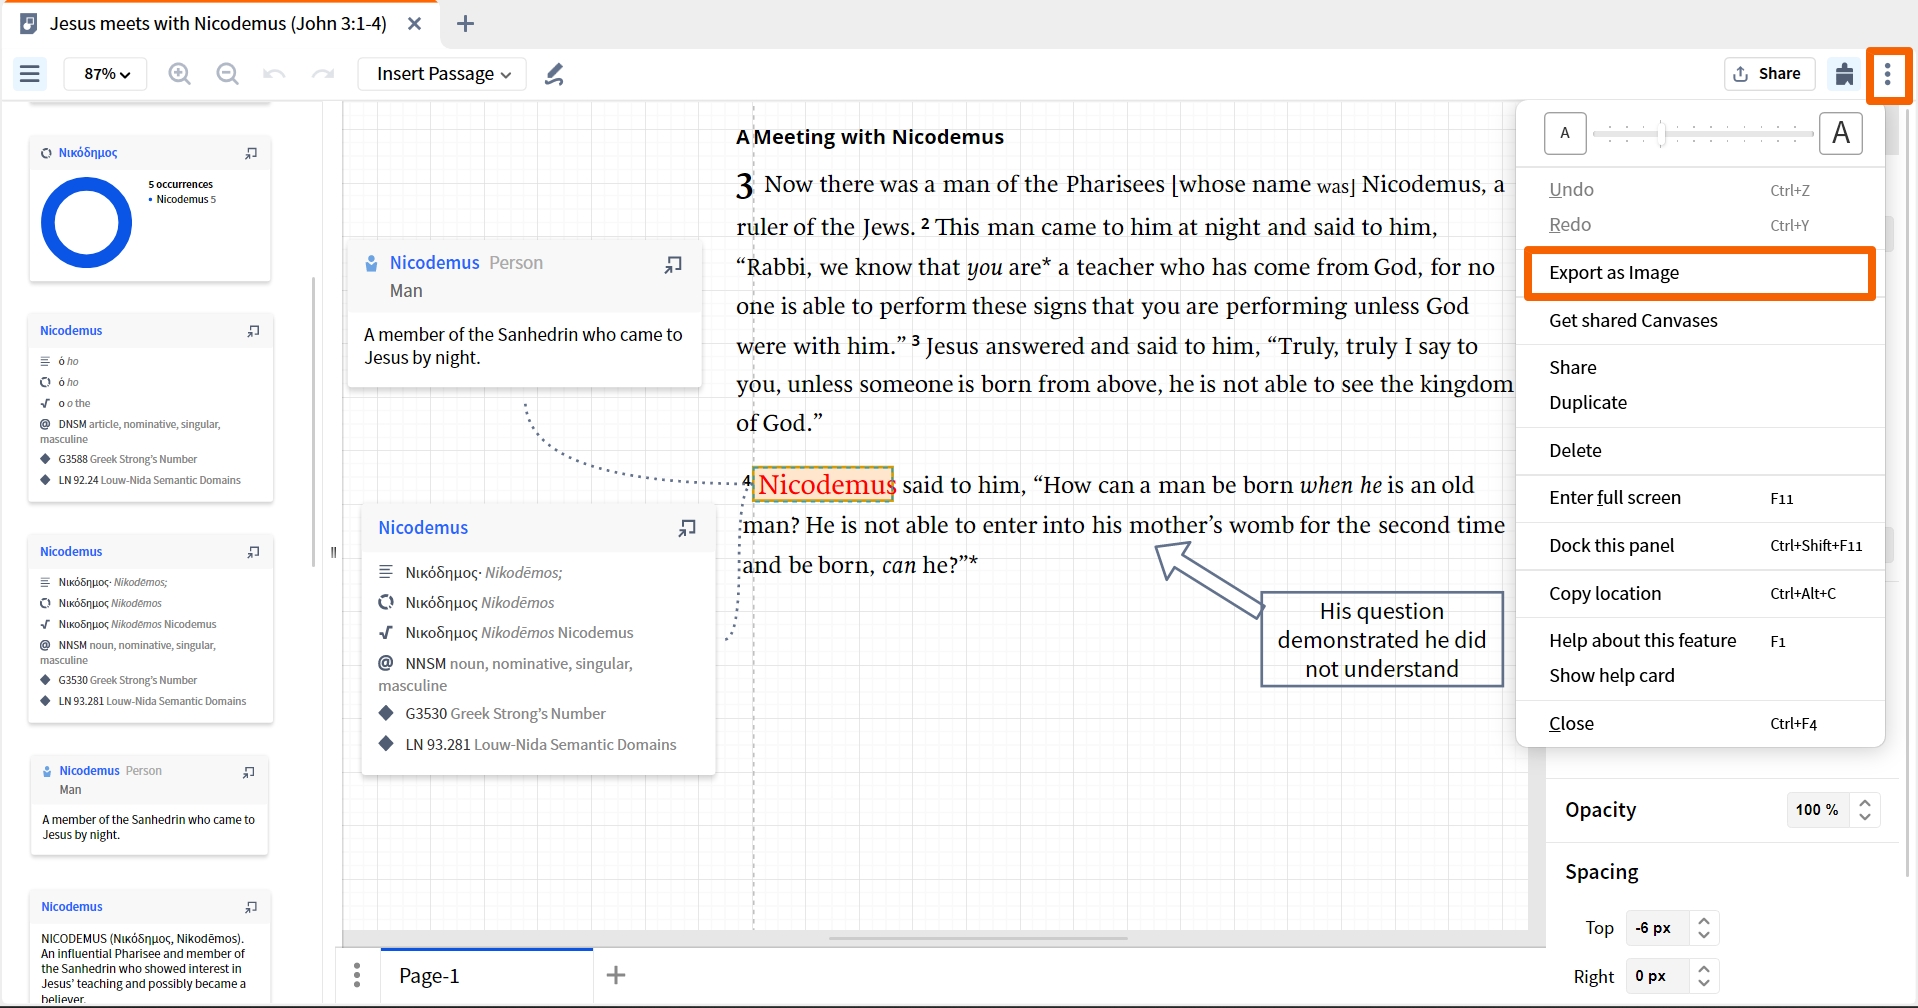Viewport: 1918px width, 1008px height.
Task: Pin icon on canvas Nicodemus Person card
Action: (673, 264)
